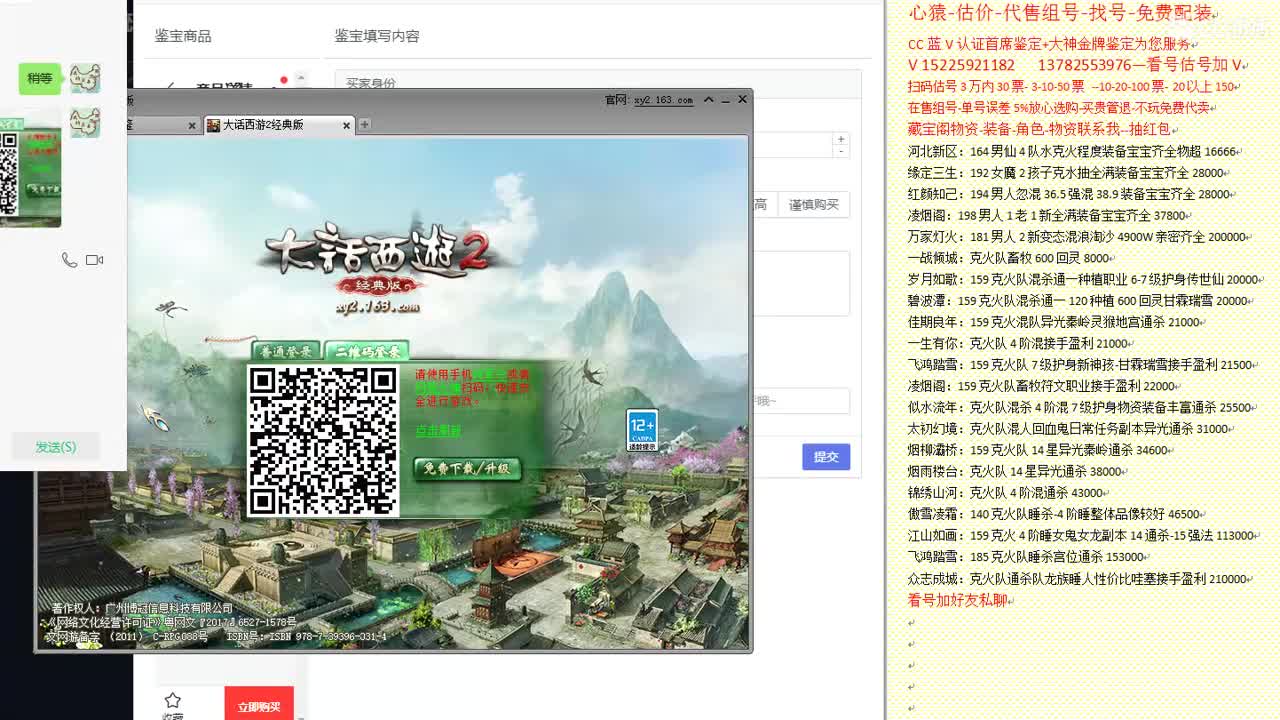Click the red 立即购买 button
1280x720 pixels.
pos(259,707)
